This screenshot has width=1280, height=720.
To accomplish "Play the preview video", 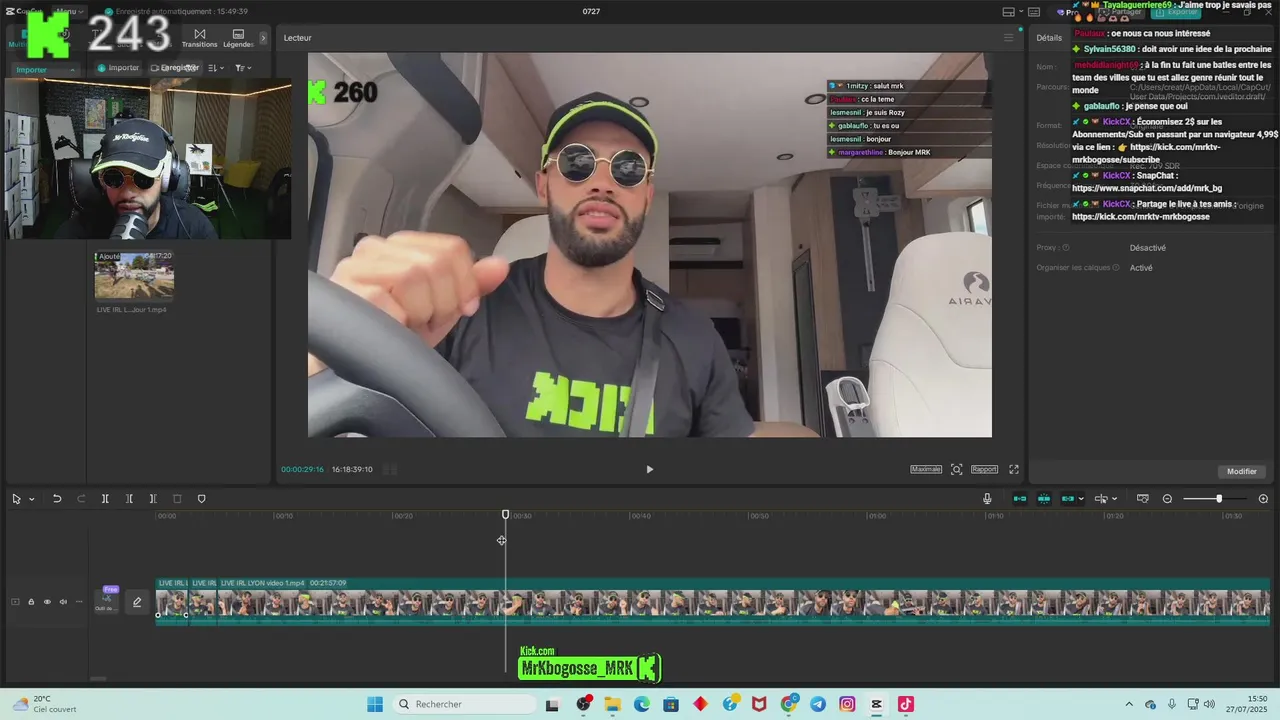I will tap(649, 469).
